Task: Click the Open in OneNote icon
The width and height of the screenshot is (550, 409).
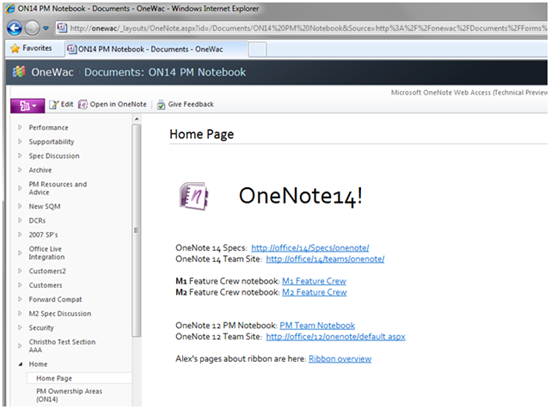Action: point(82,105)
